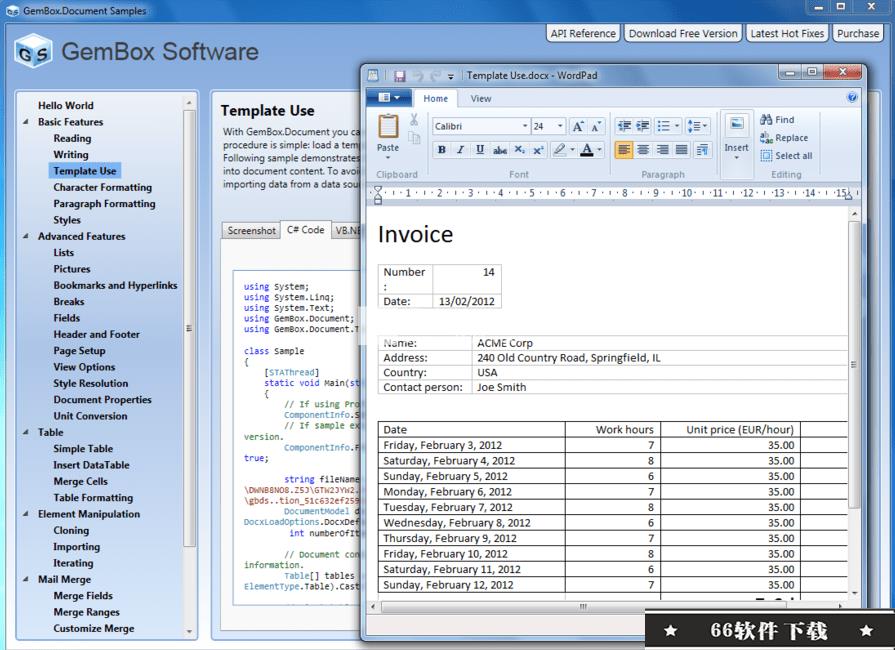Open the bullet list style dropdown

click(677, 126)
